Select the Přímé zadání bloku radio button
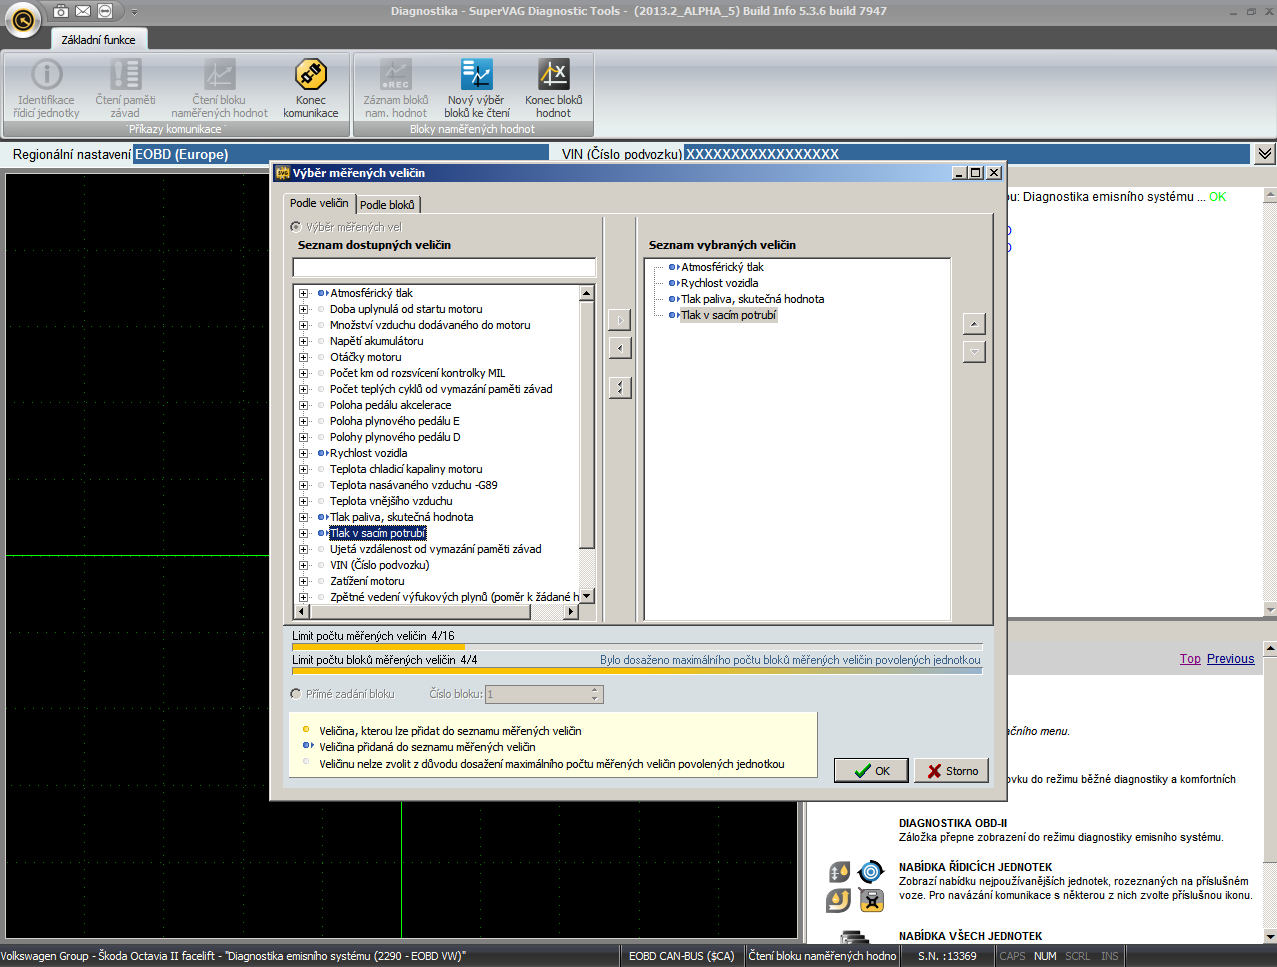This screenshot has width=1277, height=967. point(296,694)
